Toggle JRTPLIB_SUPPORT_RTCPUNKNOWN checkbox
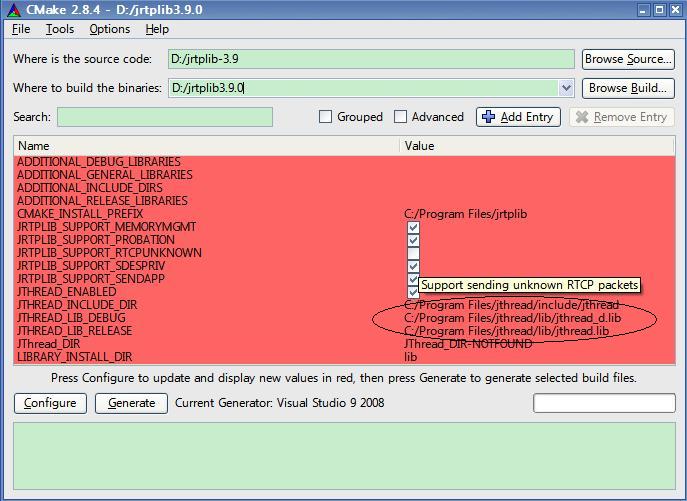 pos(413,253)
